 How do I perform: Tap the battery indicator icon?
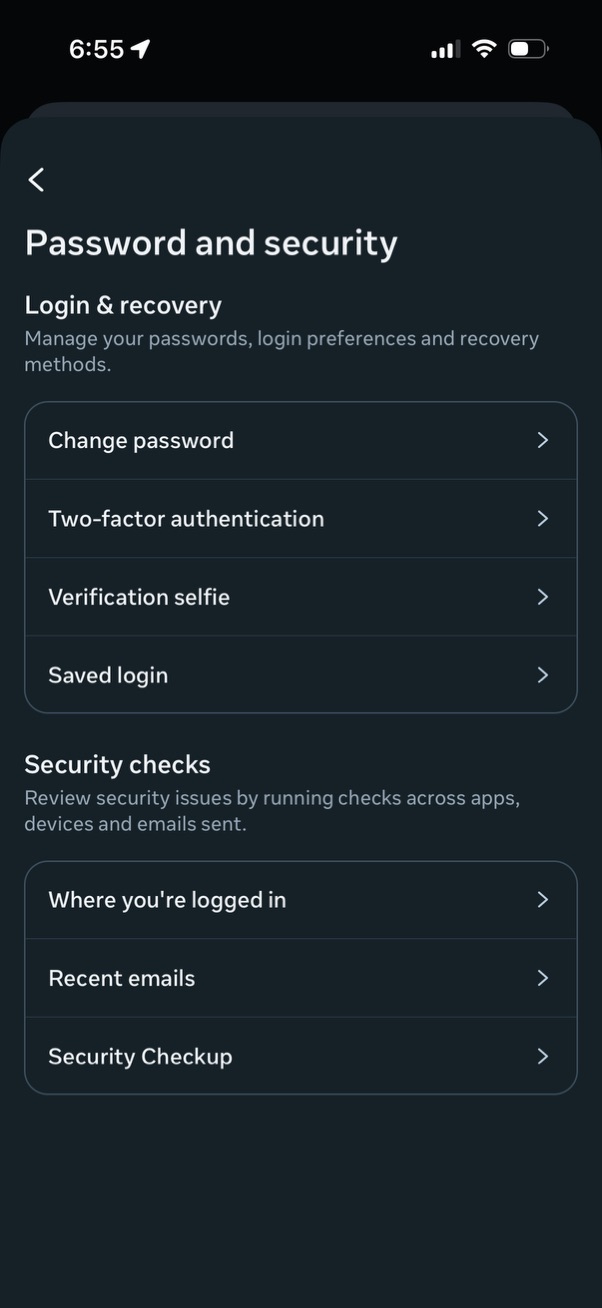point(527,48)
